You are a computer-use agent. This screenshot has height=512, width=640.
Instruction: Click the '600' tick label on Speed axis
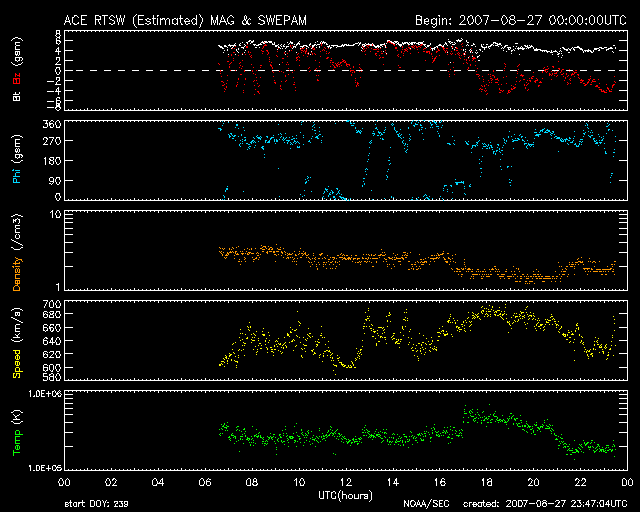click(x=52, y=367)
